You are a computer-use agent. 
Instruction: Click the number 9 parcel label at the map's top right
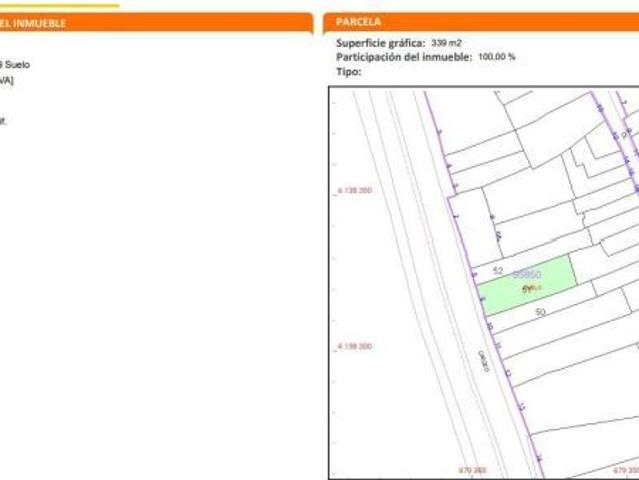pyautogui.click(x=625, y=134)
